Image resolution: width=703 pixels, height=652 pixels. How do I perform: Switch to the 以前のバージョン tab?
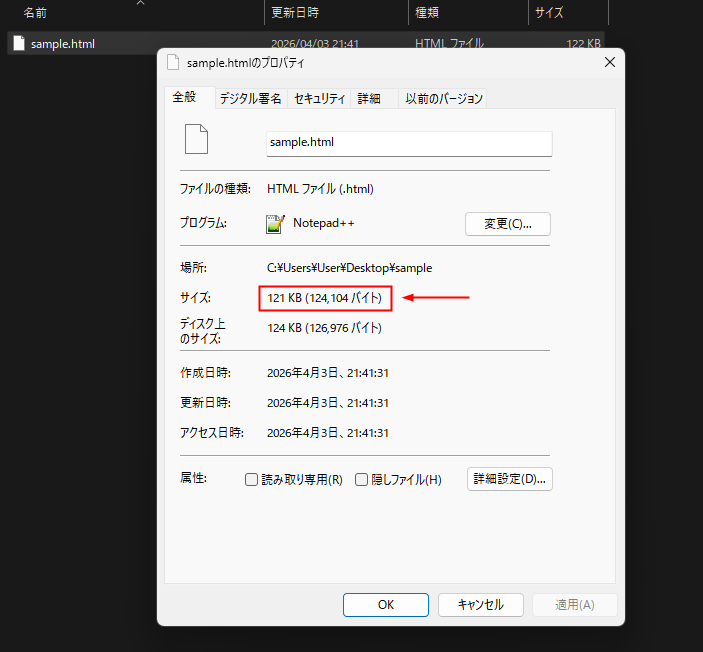[x=443, y=98]
